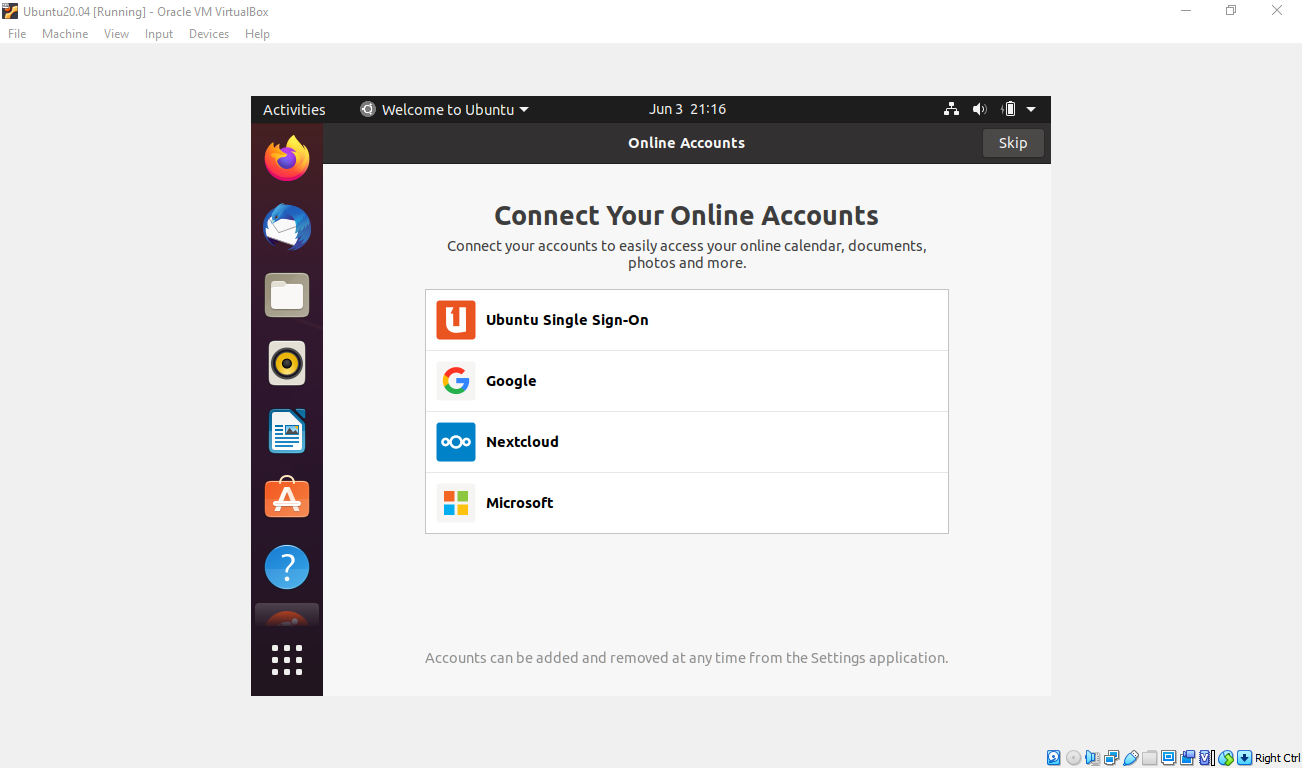Screen dimensions: 1302x768
Task: Open the VirtualBox View menu
Action: [x=117, y=34]
